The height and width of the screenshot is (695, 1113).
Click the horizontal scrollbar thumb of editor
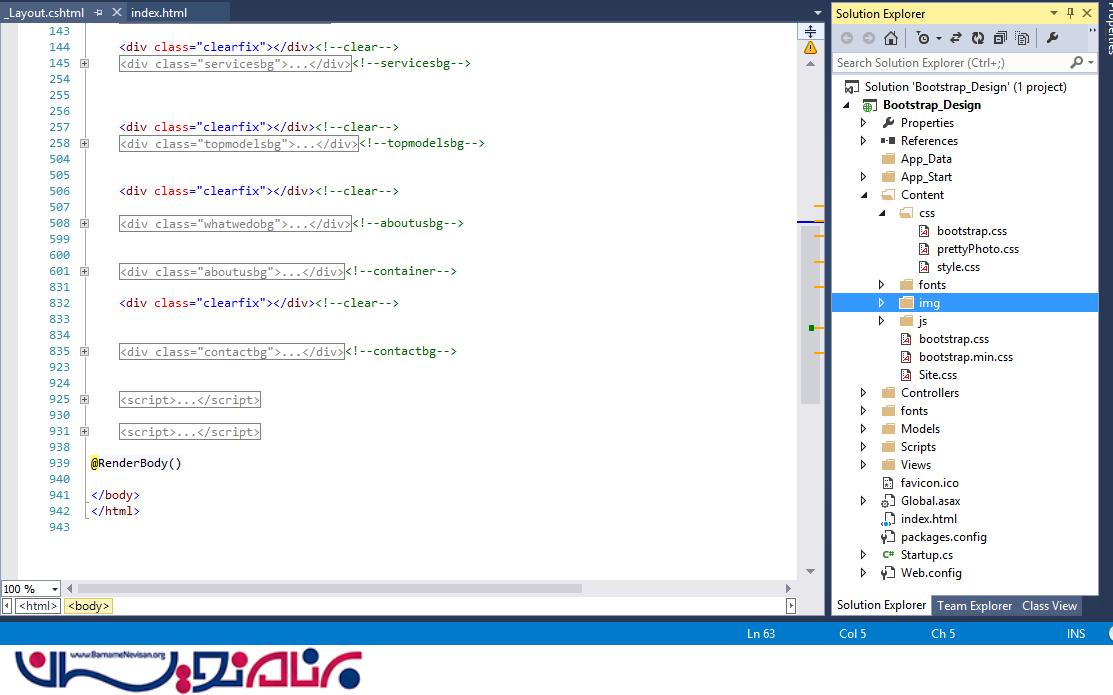(x=330, y=589)
